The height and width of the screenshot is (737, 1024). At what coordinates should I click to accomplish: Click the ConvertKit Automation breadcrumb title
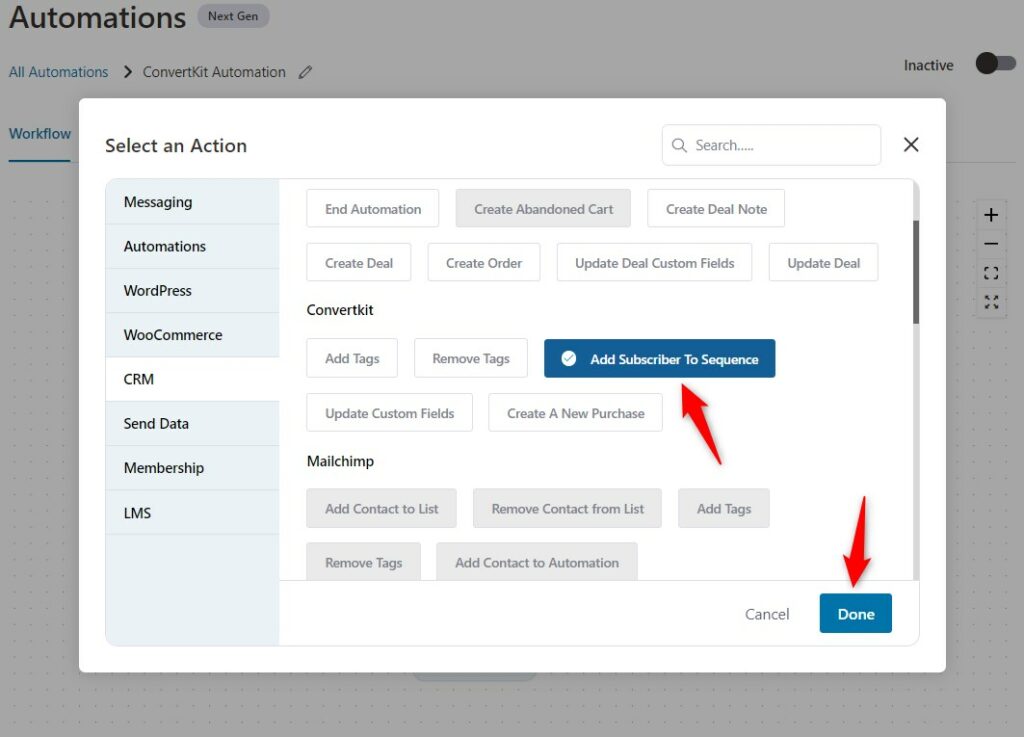[214, 72]
